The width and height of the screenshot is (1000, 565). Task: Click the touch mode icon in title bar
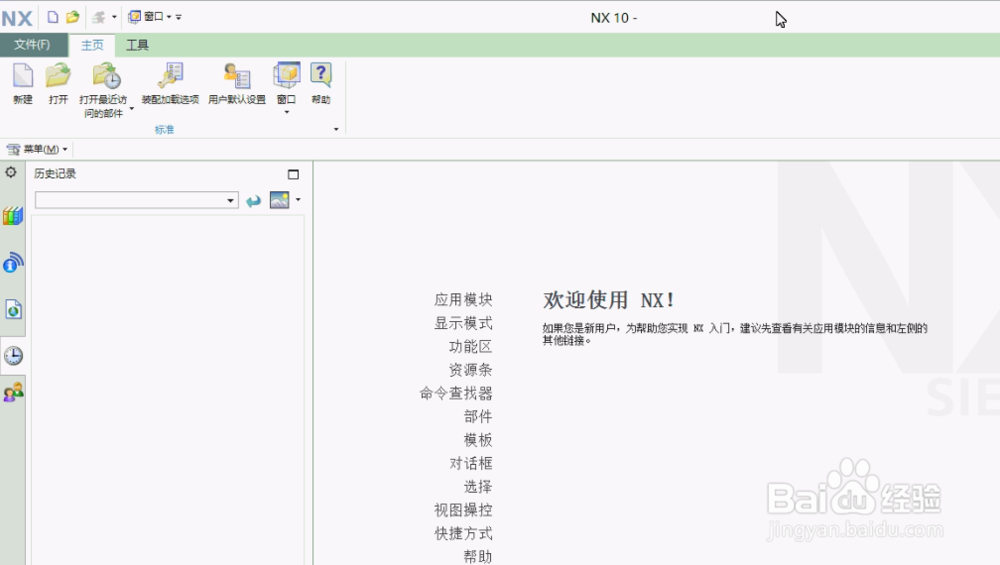point(98,17)
